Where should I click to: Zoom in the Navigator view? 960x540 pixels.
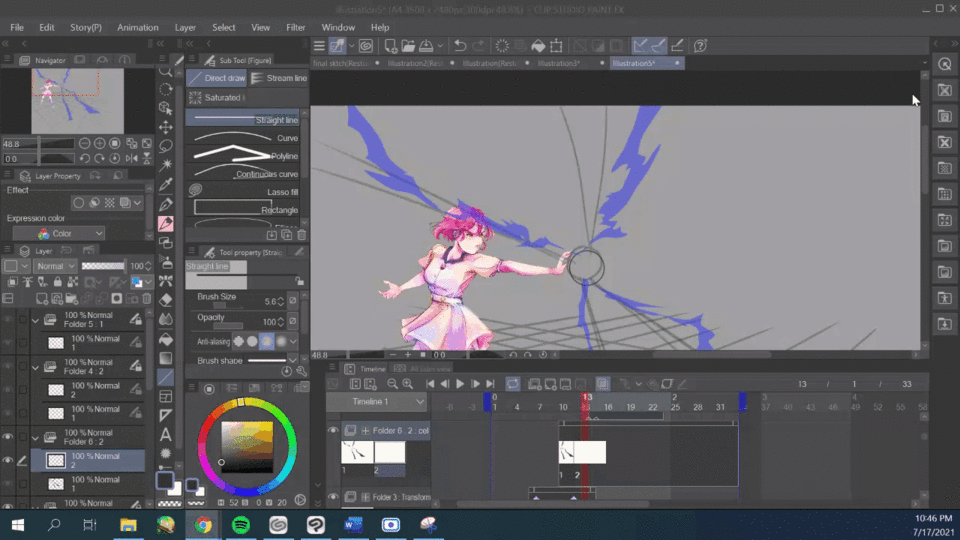[x=99, y=143]
